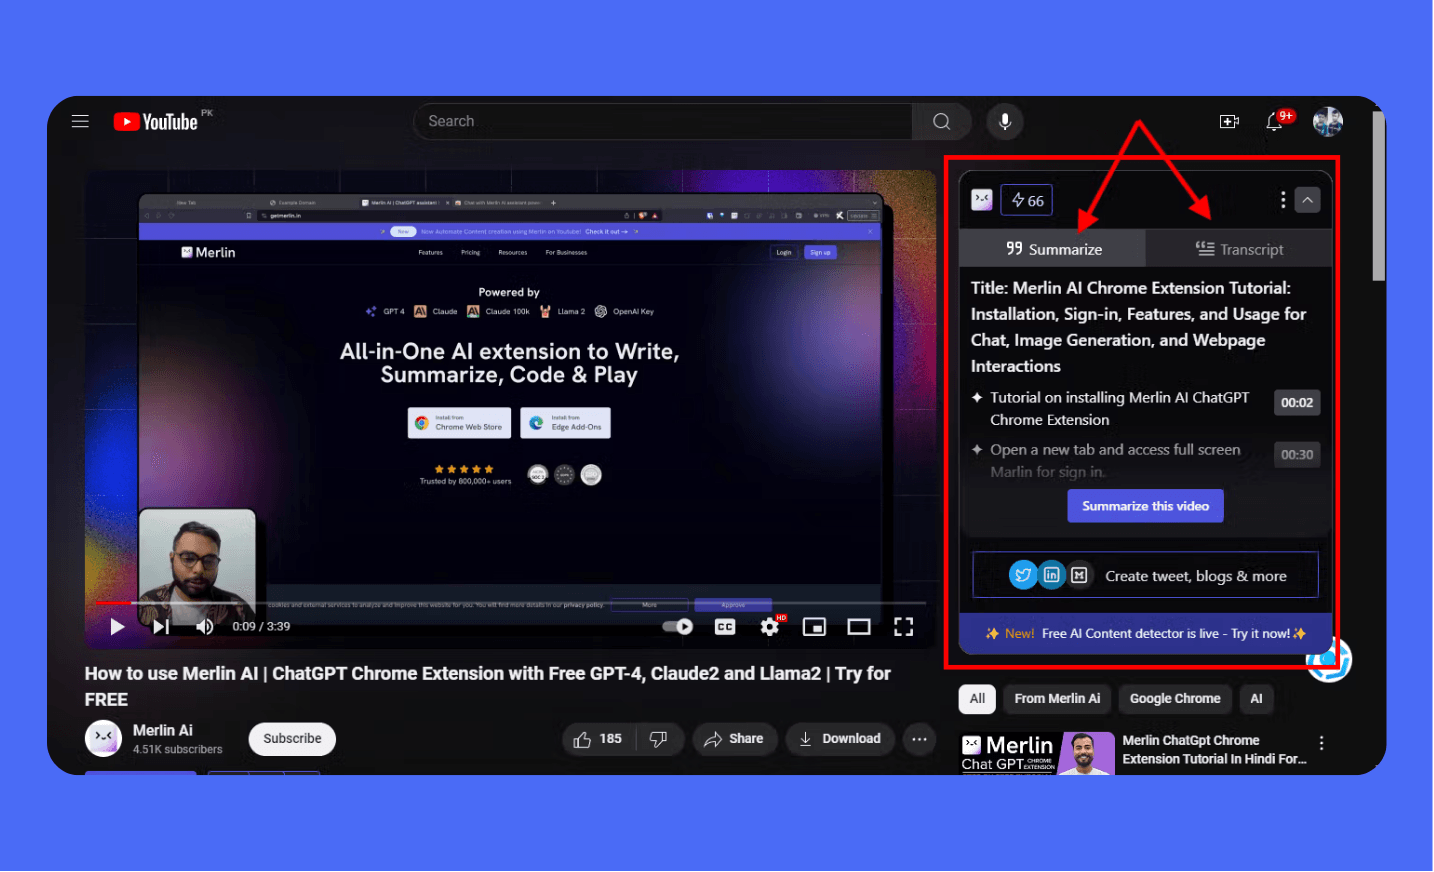Click the Twitter icon in Merlin panel
Image resolution: width=1434 pixels, height=872 pixels.
1022,575
